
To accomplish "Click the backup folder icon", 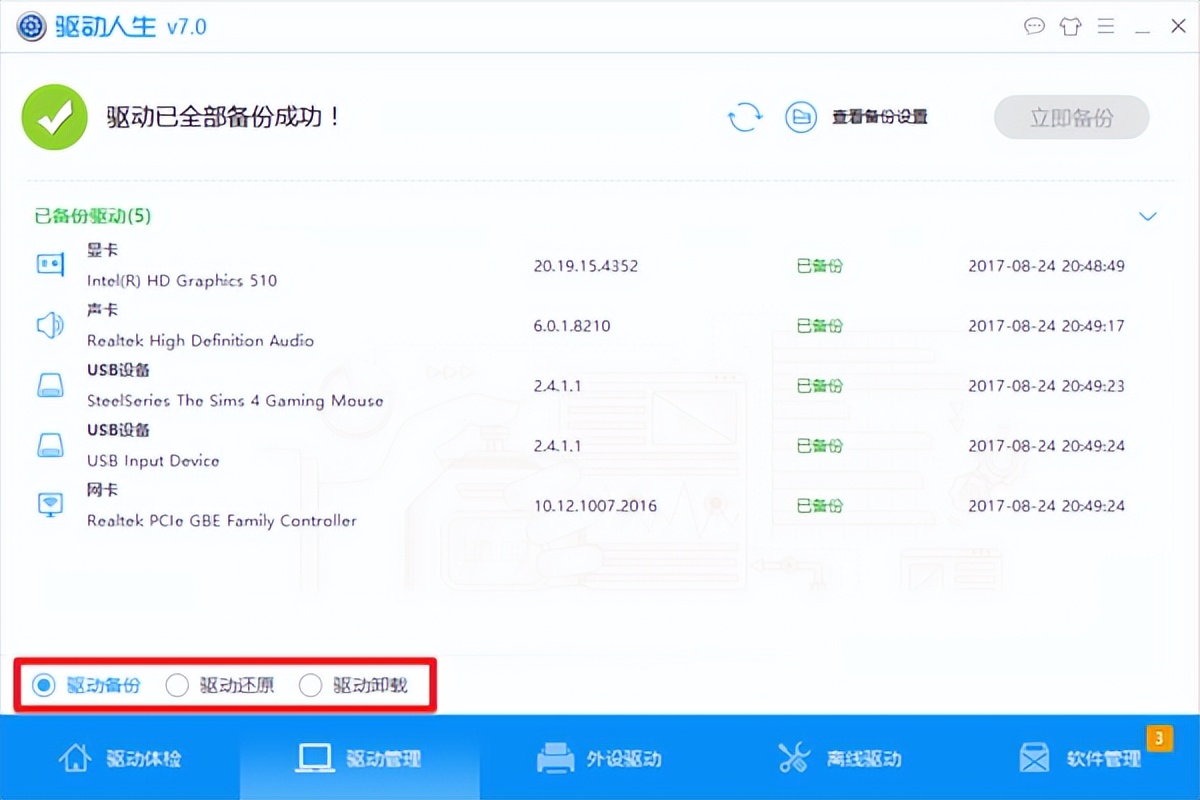I will 800,117.
